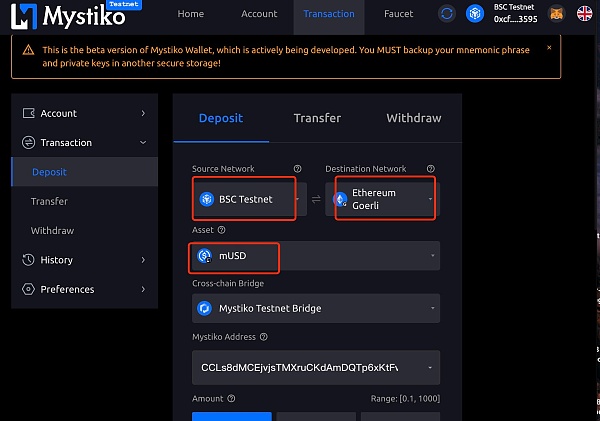Open Cross-chain Bridge dropdown
The height and width of the screenshot is (421, 600).
pyautogui.click(x=316, y=308)
